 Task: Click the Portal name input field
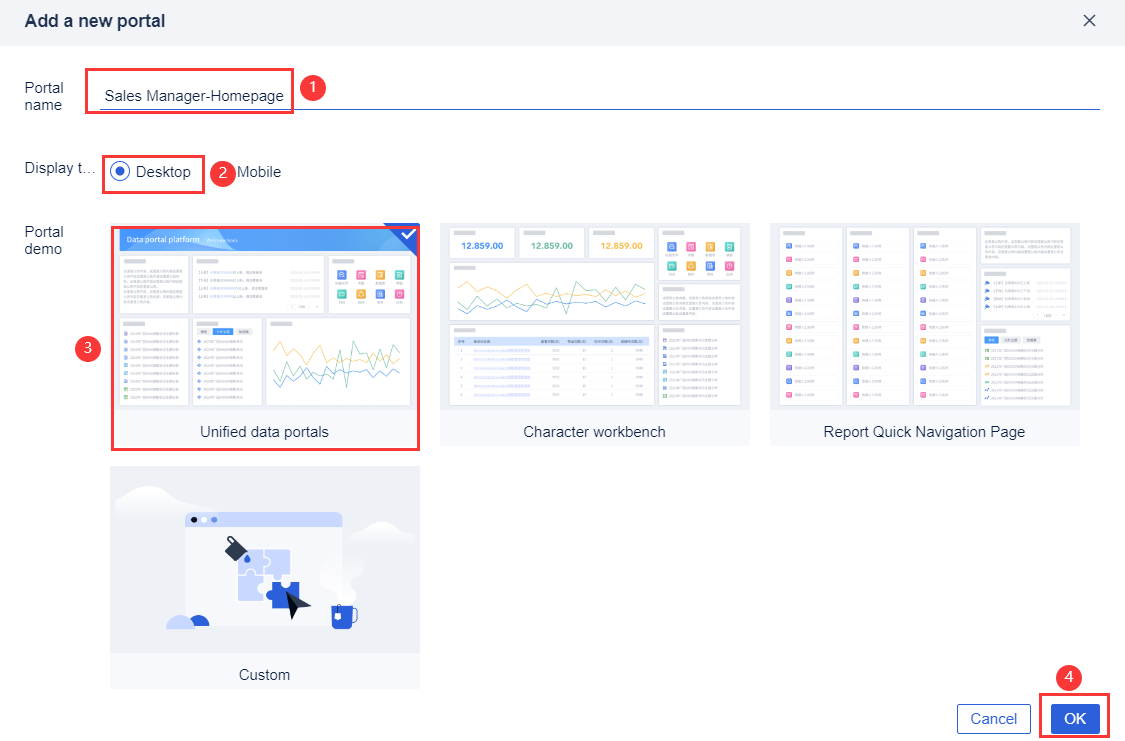point(599,95)
